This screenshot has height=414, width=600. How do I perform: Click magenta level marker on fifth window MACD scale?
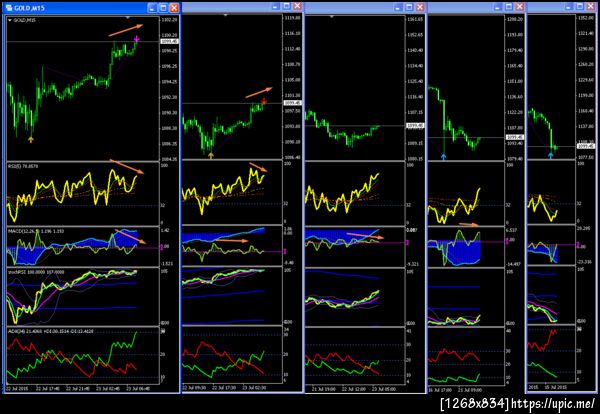(x=578, y=244)
